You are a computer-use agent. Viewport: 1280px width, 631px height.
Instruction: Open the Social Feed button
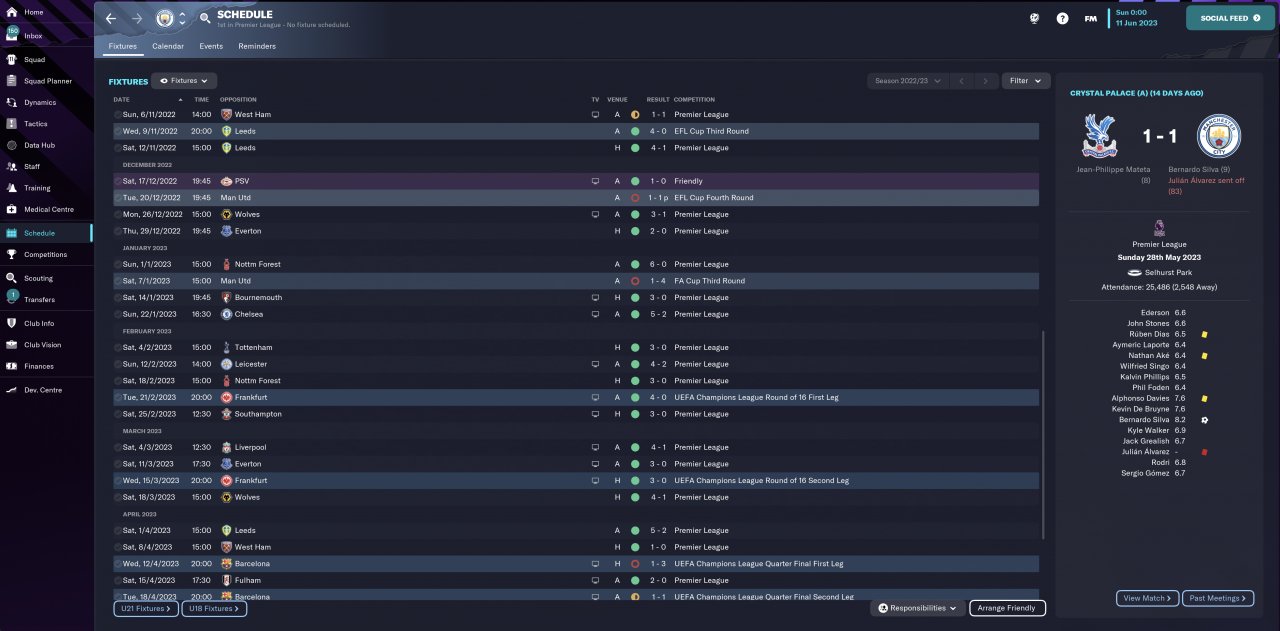pyautogui.click(x=1230, y=18)
